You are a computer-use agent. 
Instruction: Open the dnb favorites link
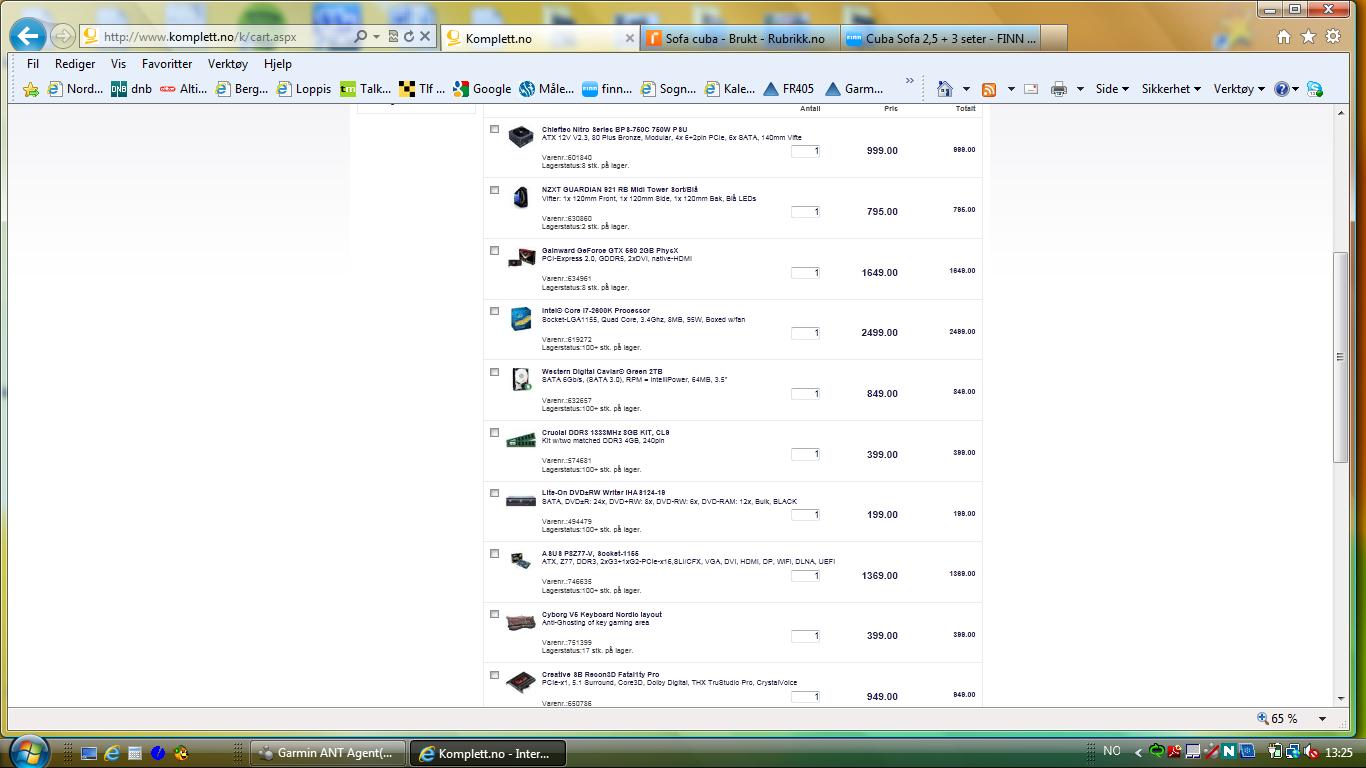131,89
